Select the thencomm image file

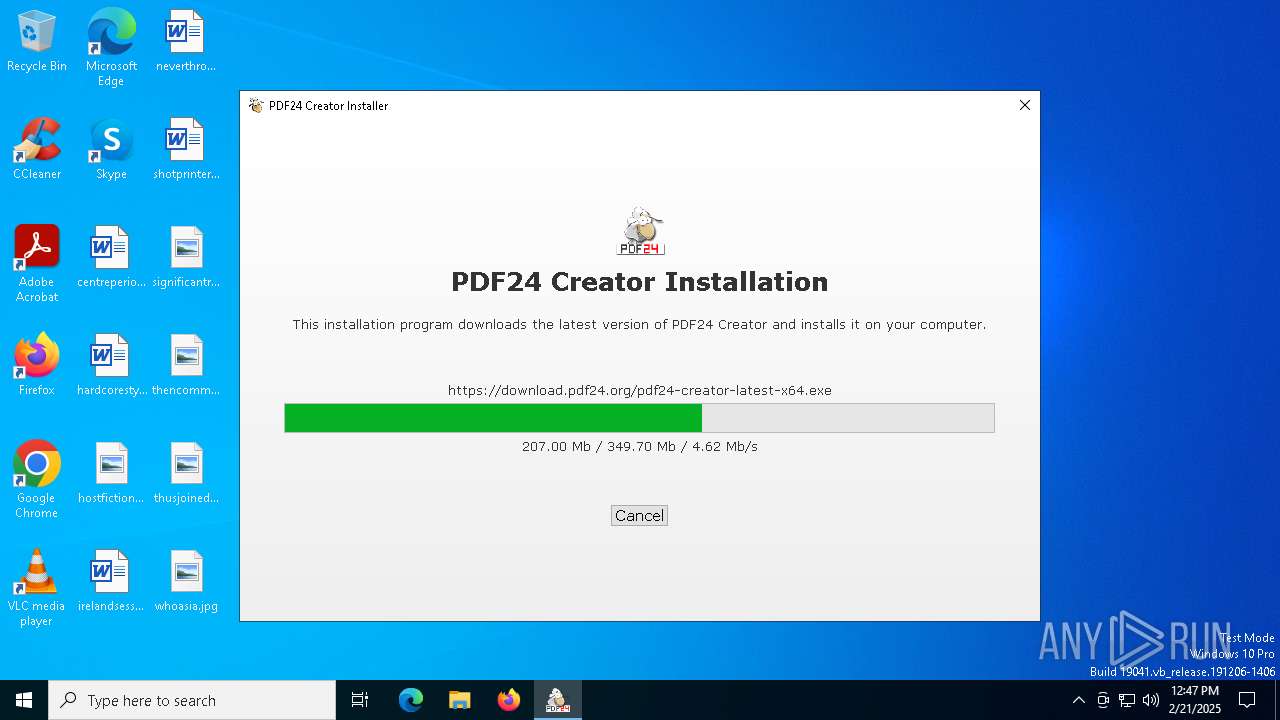[186, 366]
